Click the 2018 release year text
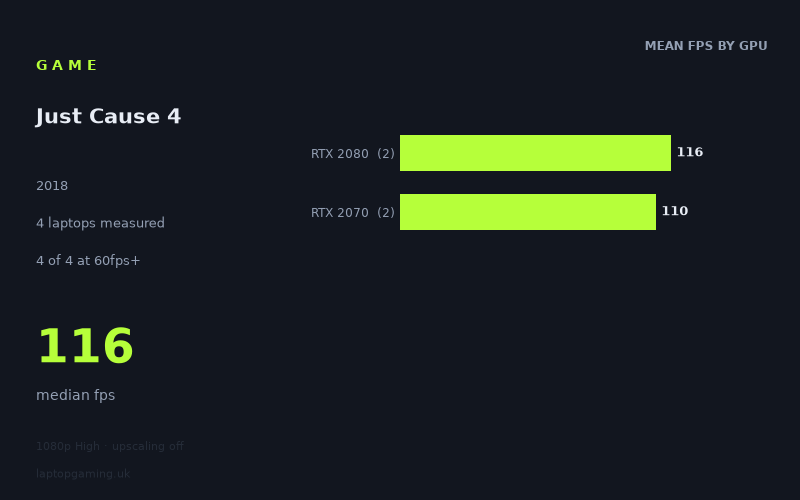The height and width of the screenshot is (500, 800). (x=52, y=186)
